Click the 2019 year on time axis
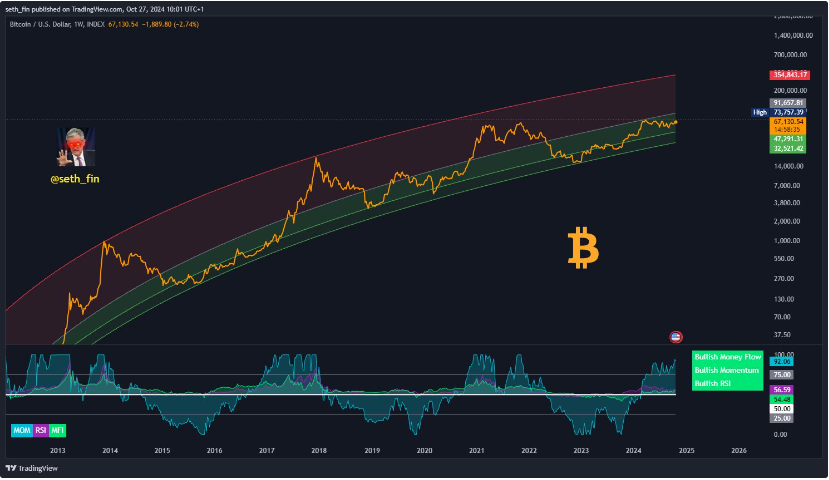Image resolution: width=829 pixels, height=480 pixels. tap(372, 450)
